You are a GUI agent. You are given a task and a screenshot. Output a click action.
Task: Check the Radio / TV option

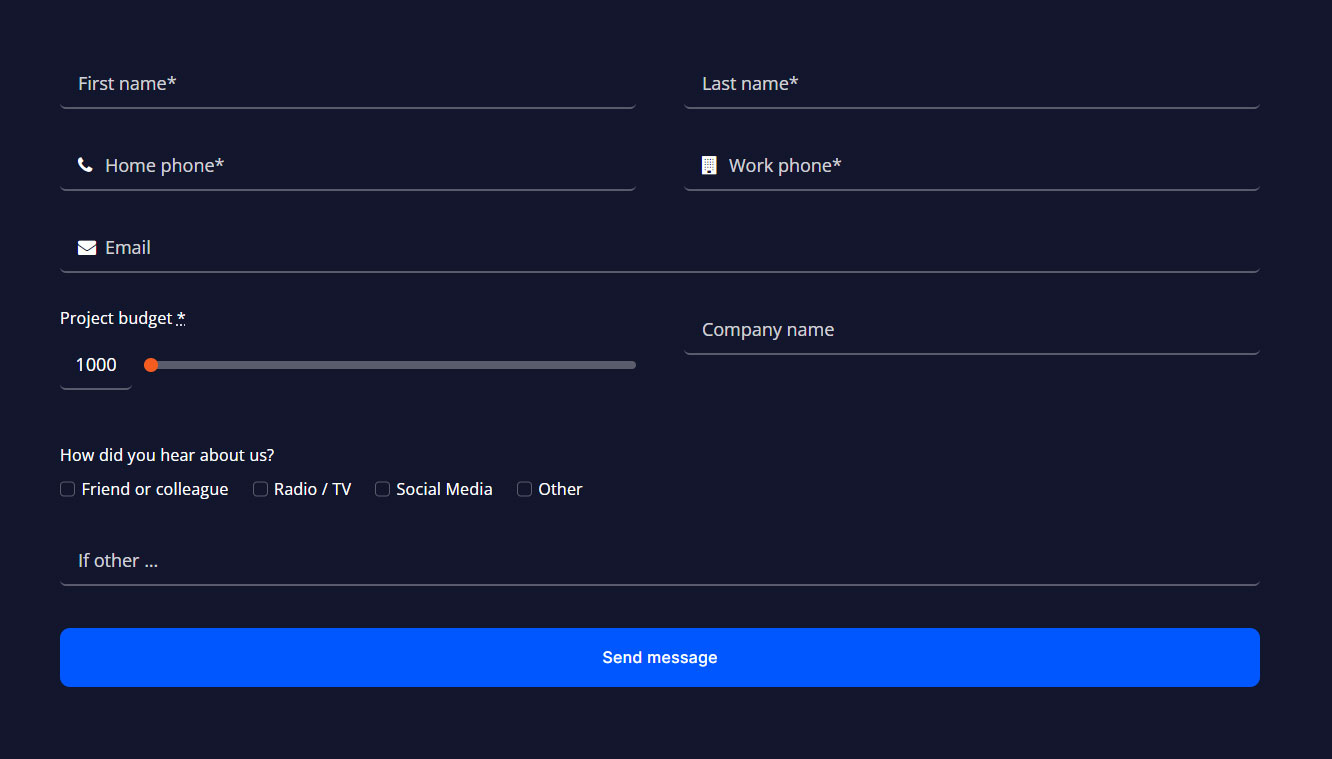click(x=260, y=489)
